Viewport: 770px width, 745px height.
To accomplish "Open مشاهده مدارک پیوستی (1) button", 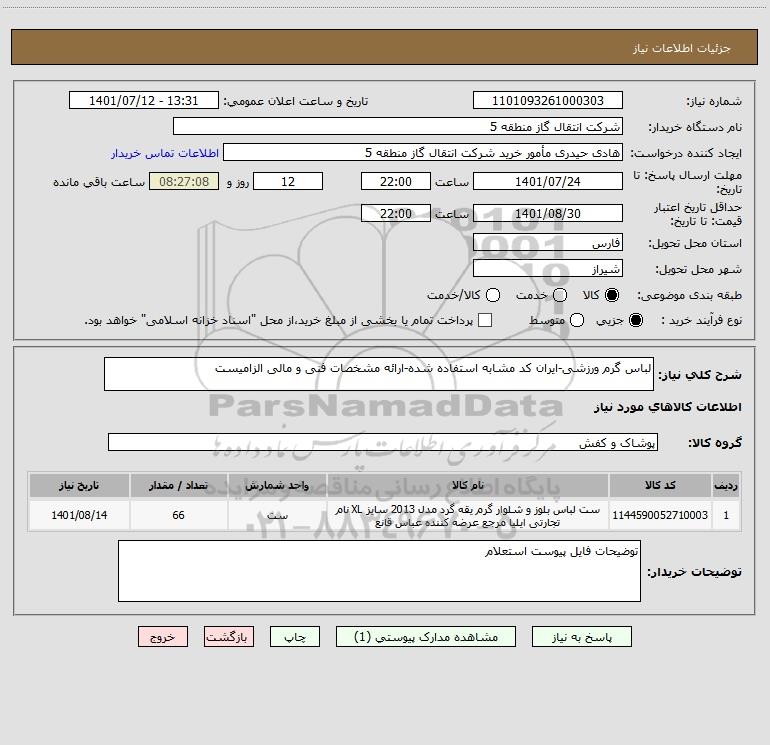I will [426, 637].
